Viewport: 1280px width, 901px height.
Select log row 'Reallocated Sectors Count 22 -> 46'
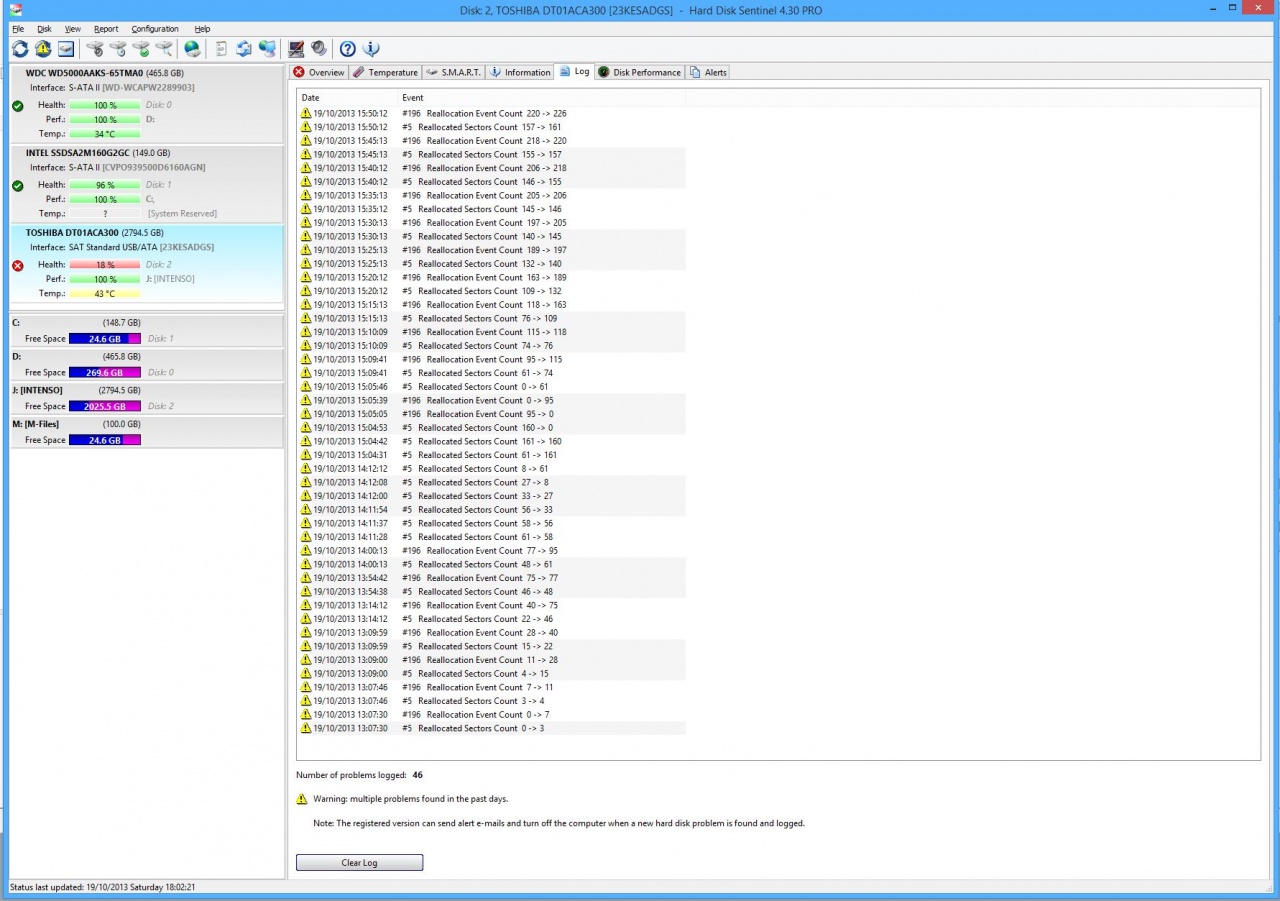(492, 619)
